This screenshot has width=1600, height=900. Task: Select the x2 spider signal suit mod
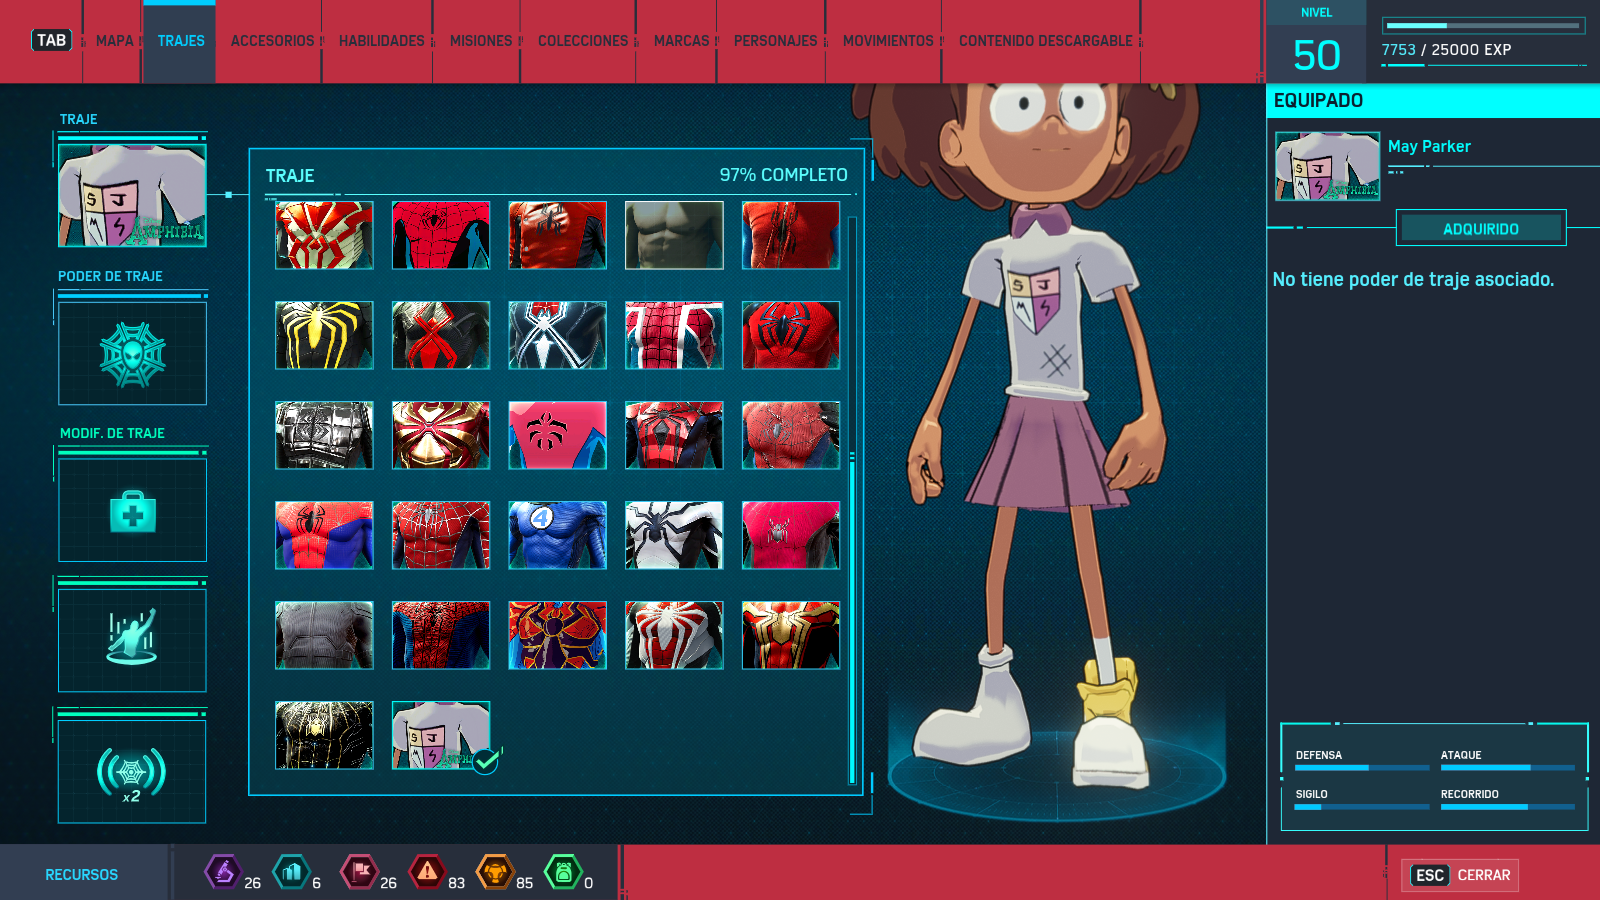coord(132,772)
